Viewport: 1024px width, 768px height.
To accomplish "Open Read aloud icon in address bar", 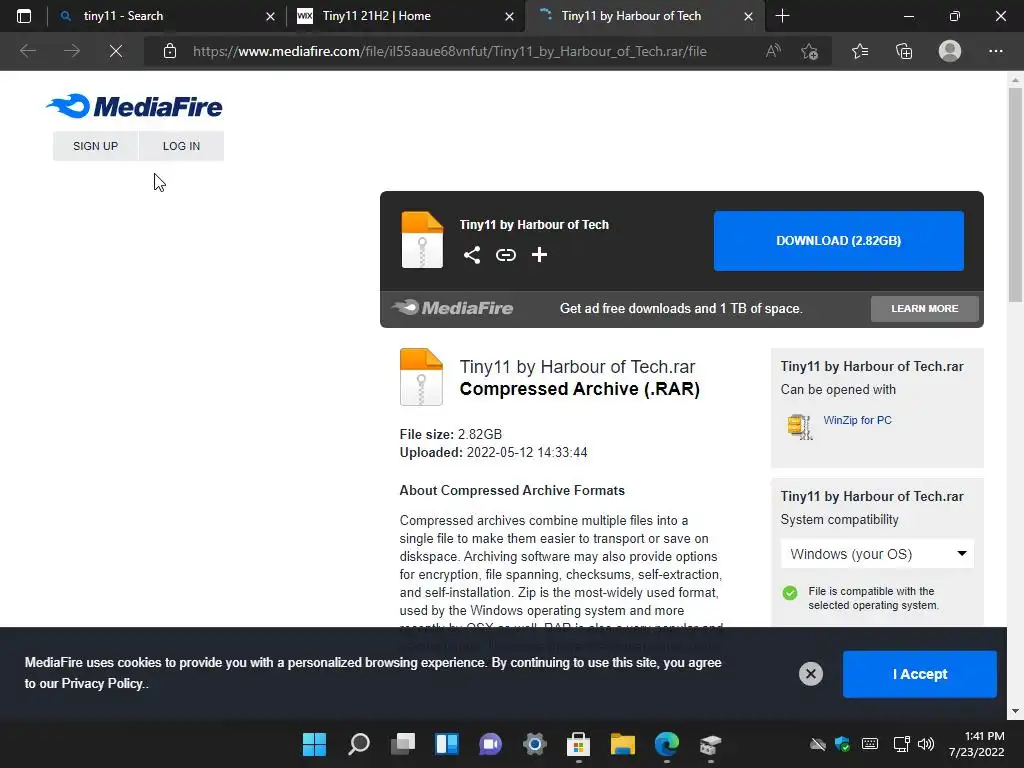I will coord(773,51).
